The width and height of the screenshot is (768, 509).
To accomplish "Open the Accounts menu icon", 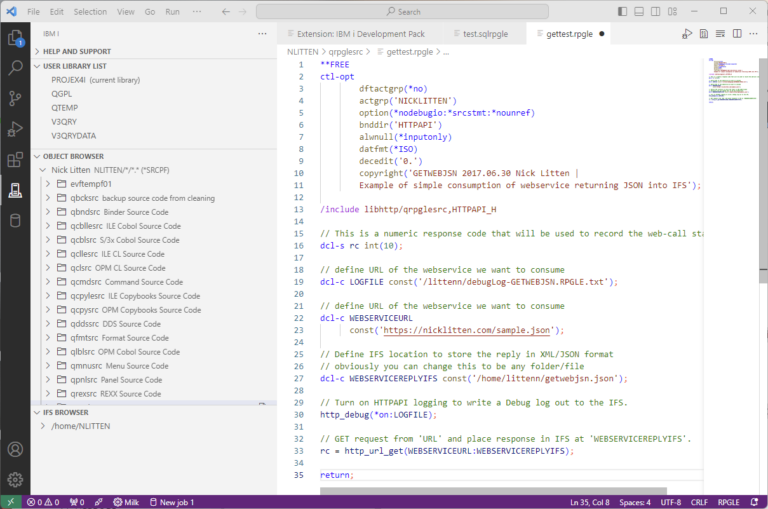I will point(15,449).
